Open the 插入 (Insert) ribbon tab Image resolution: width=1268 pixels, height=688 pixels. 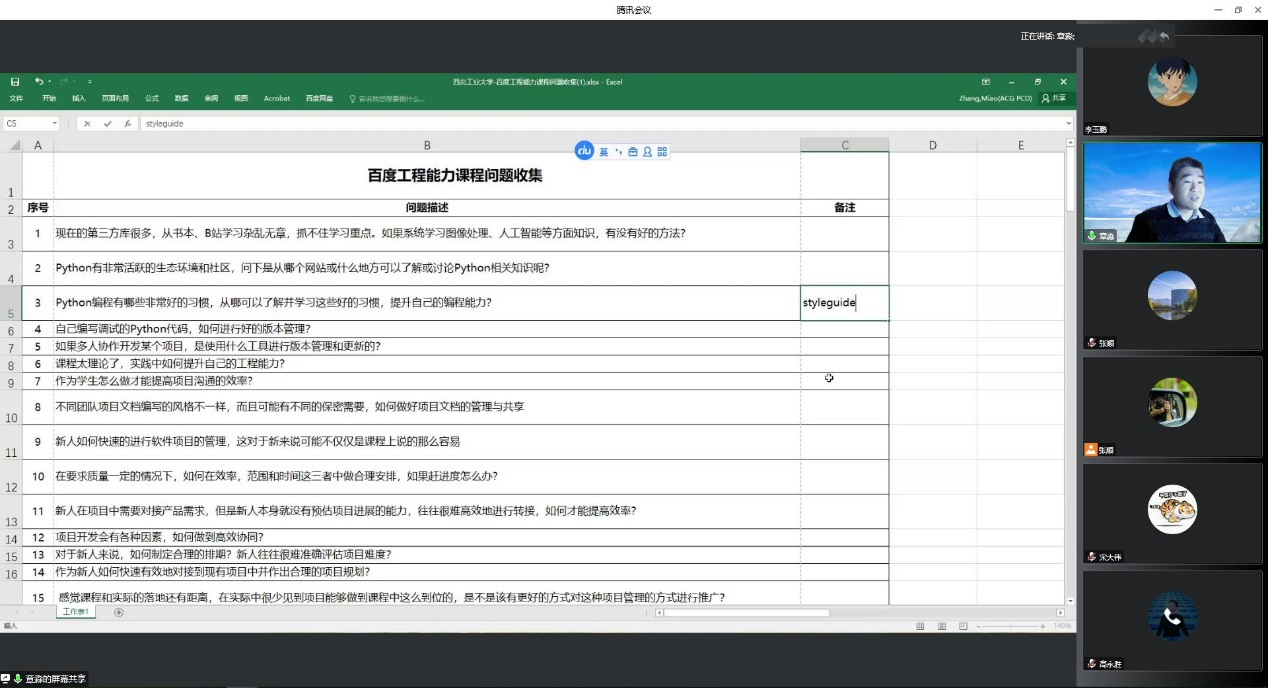click(x=78, y=99)
